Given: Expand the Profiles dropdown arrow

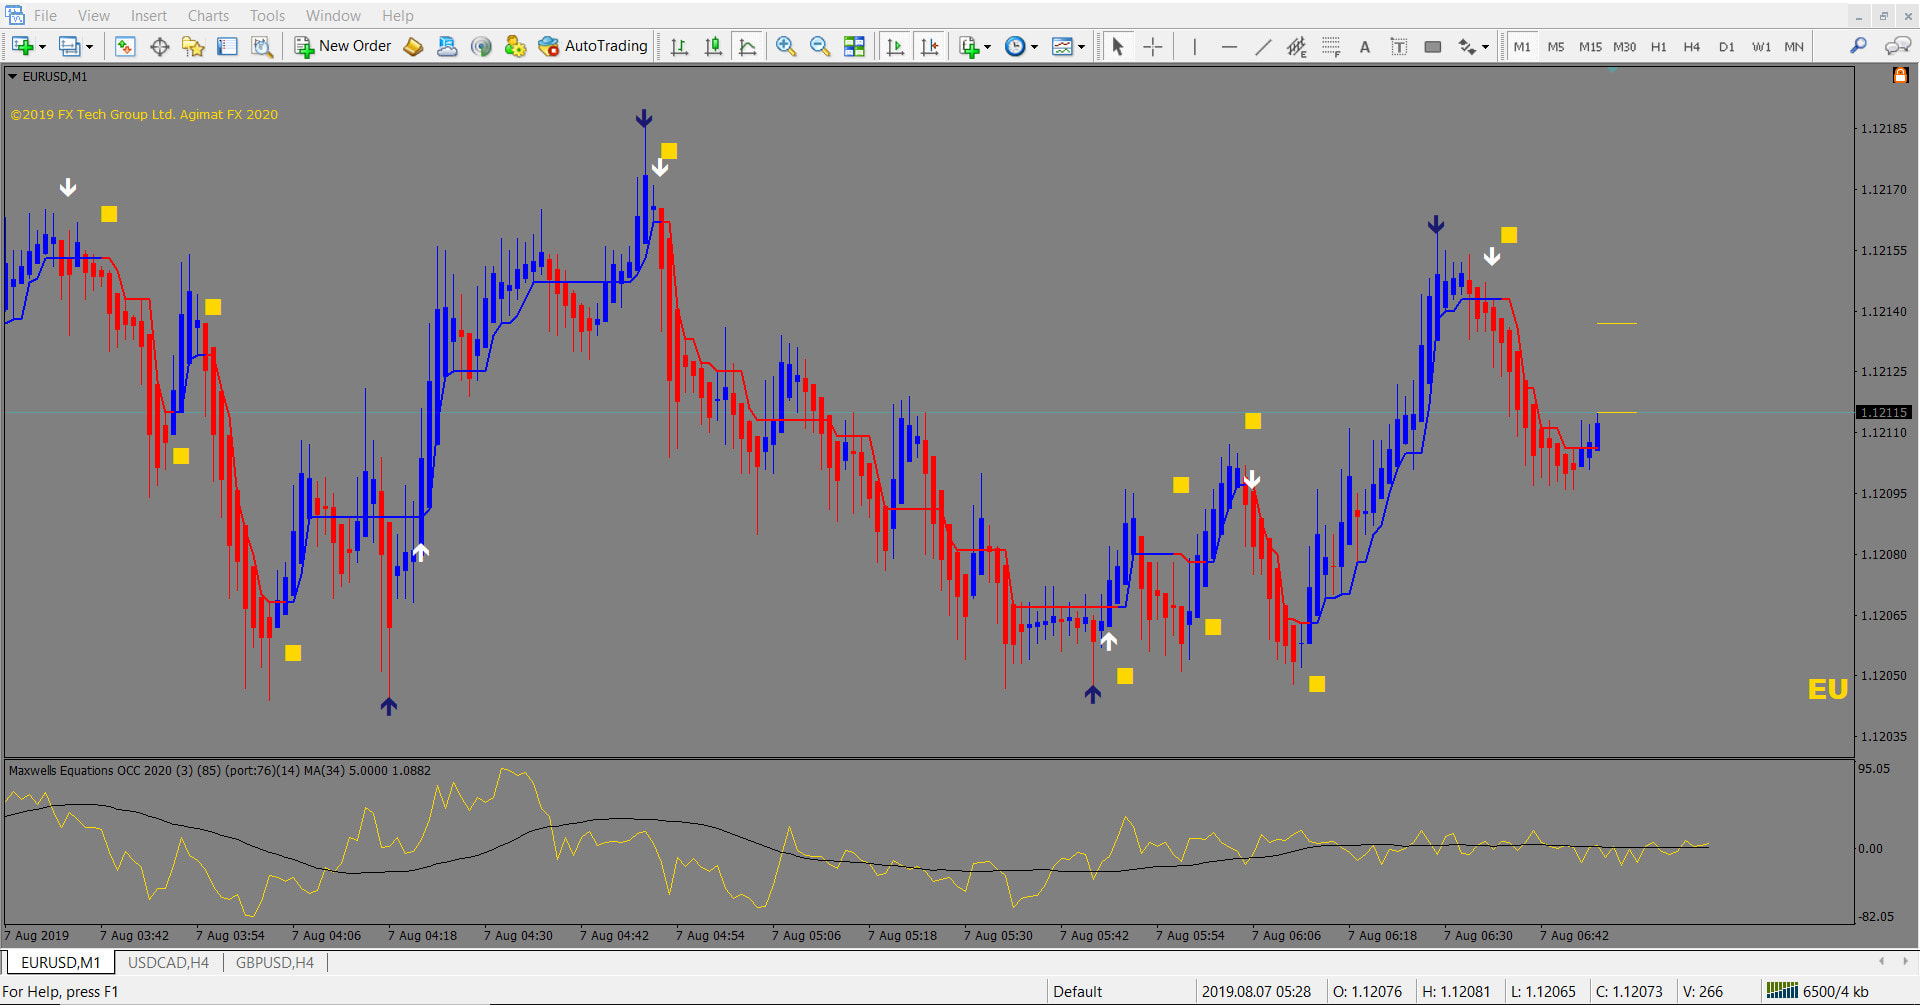Looking at the screenshot, I should [x=89, y=47].
